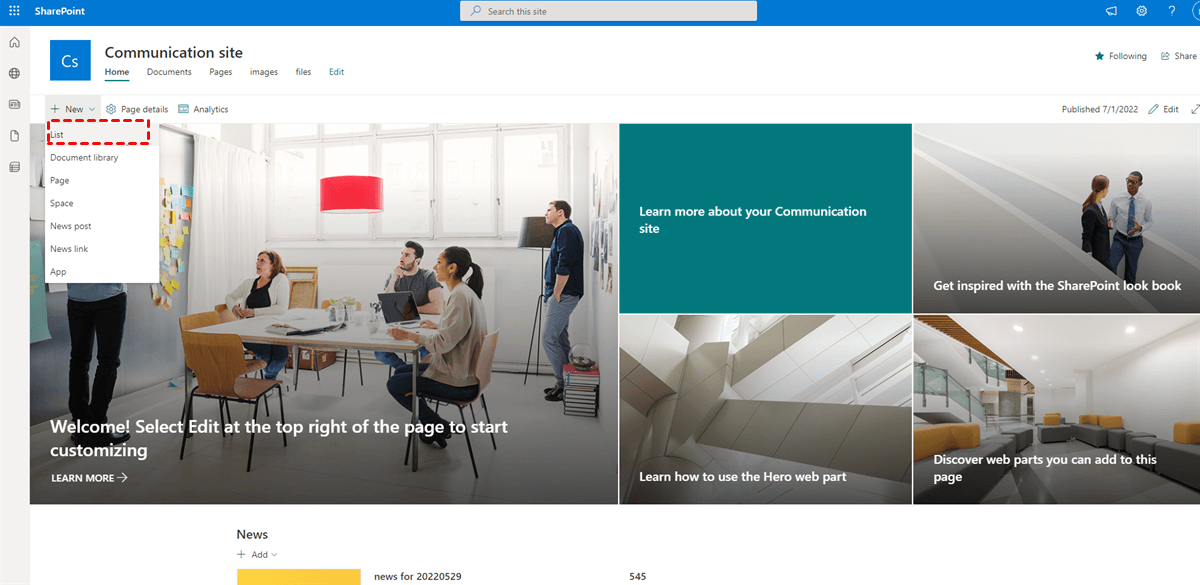Viewport: 1200px width, 585px height.
Task: Open the Add dropdown under News
Action: pos(257,554)
